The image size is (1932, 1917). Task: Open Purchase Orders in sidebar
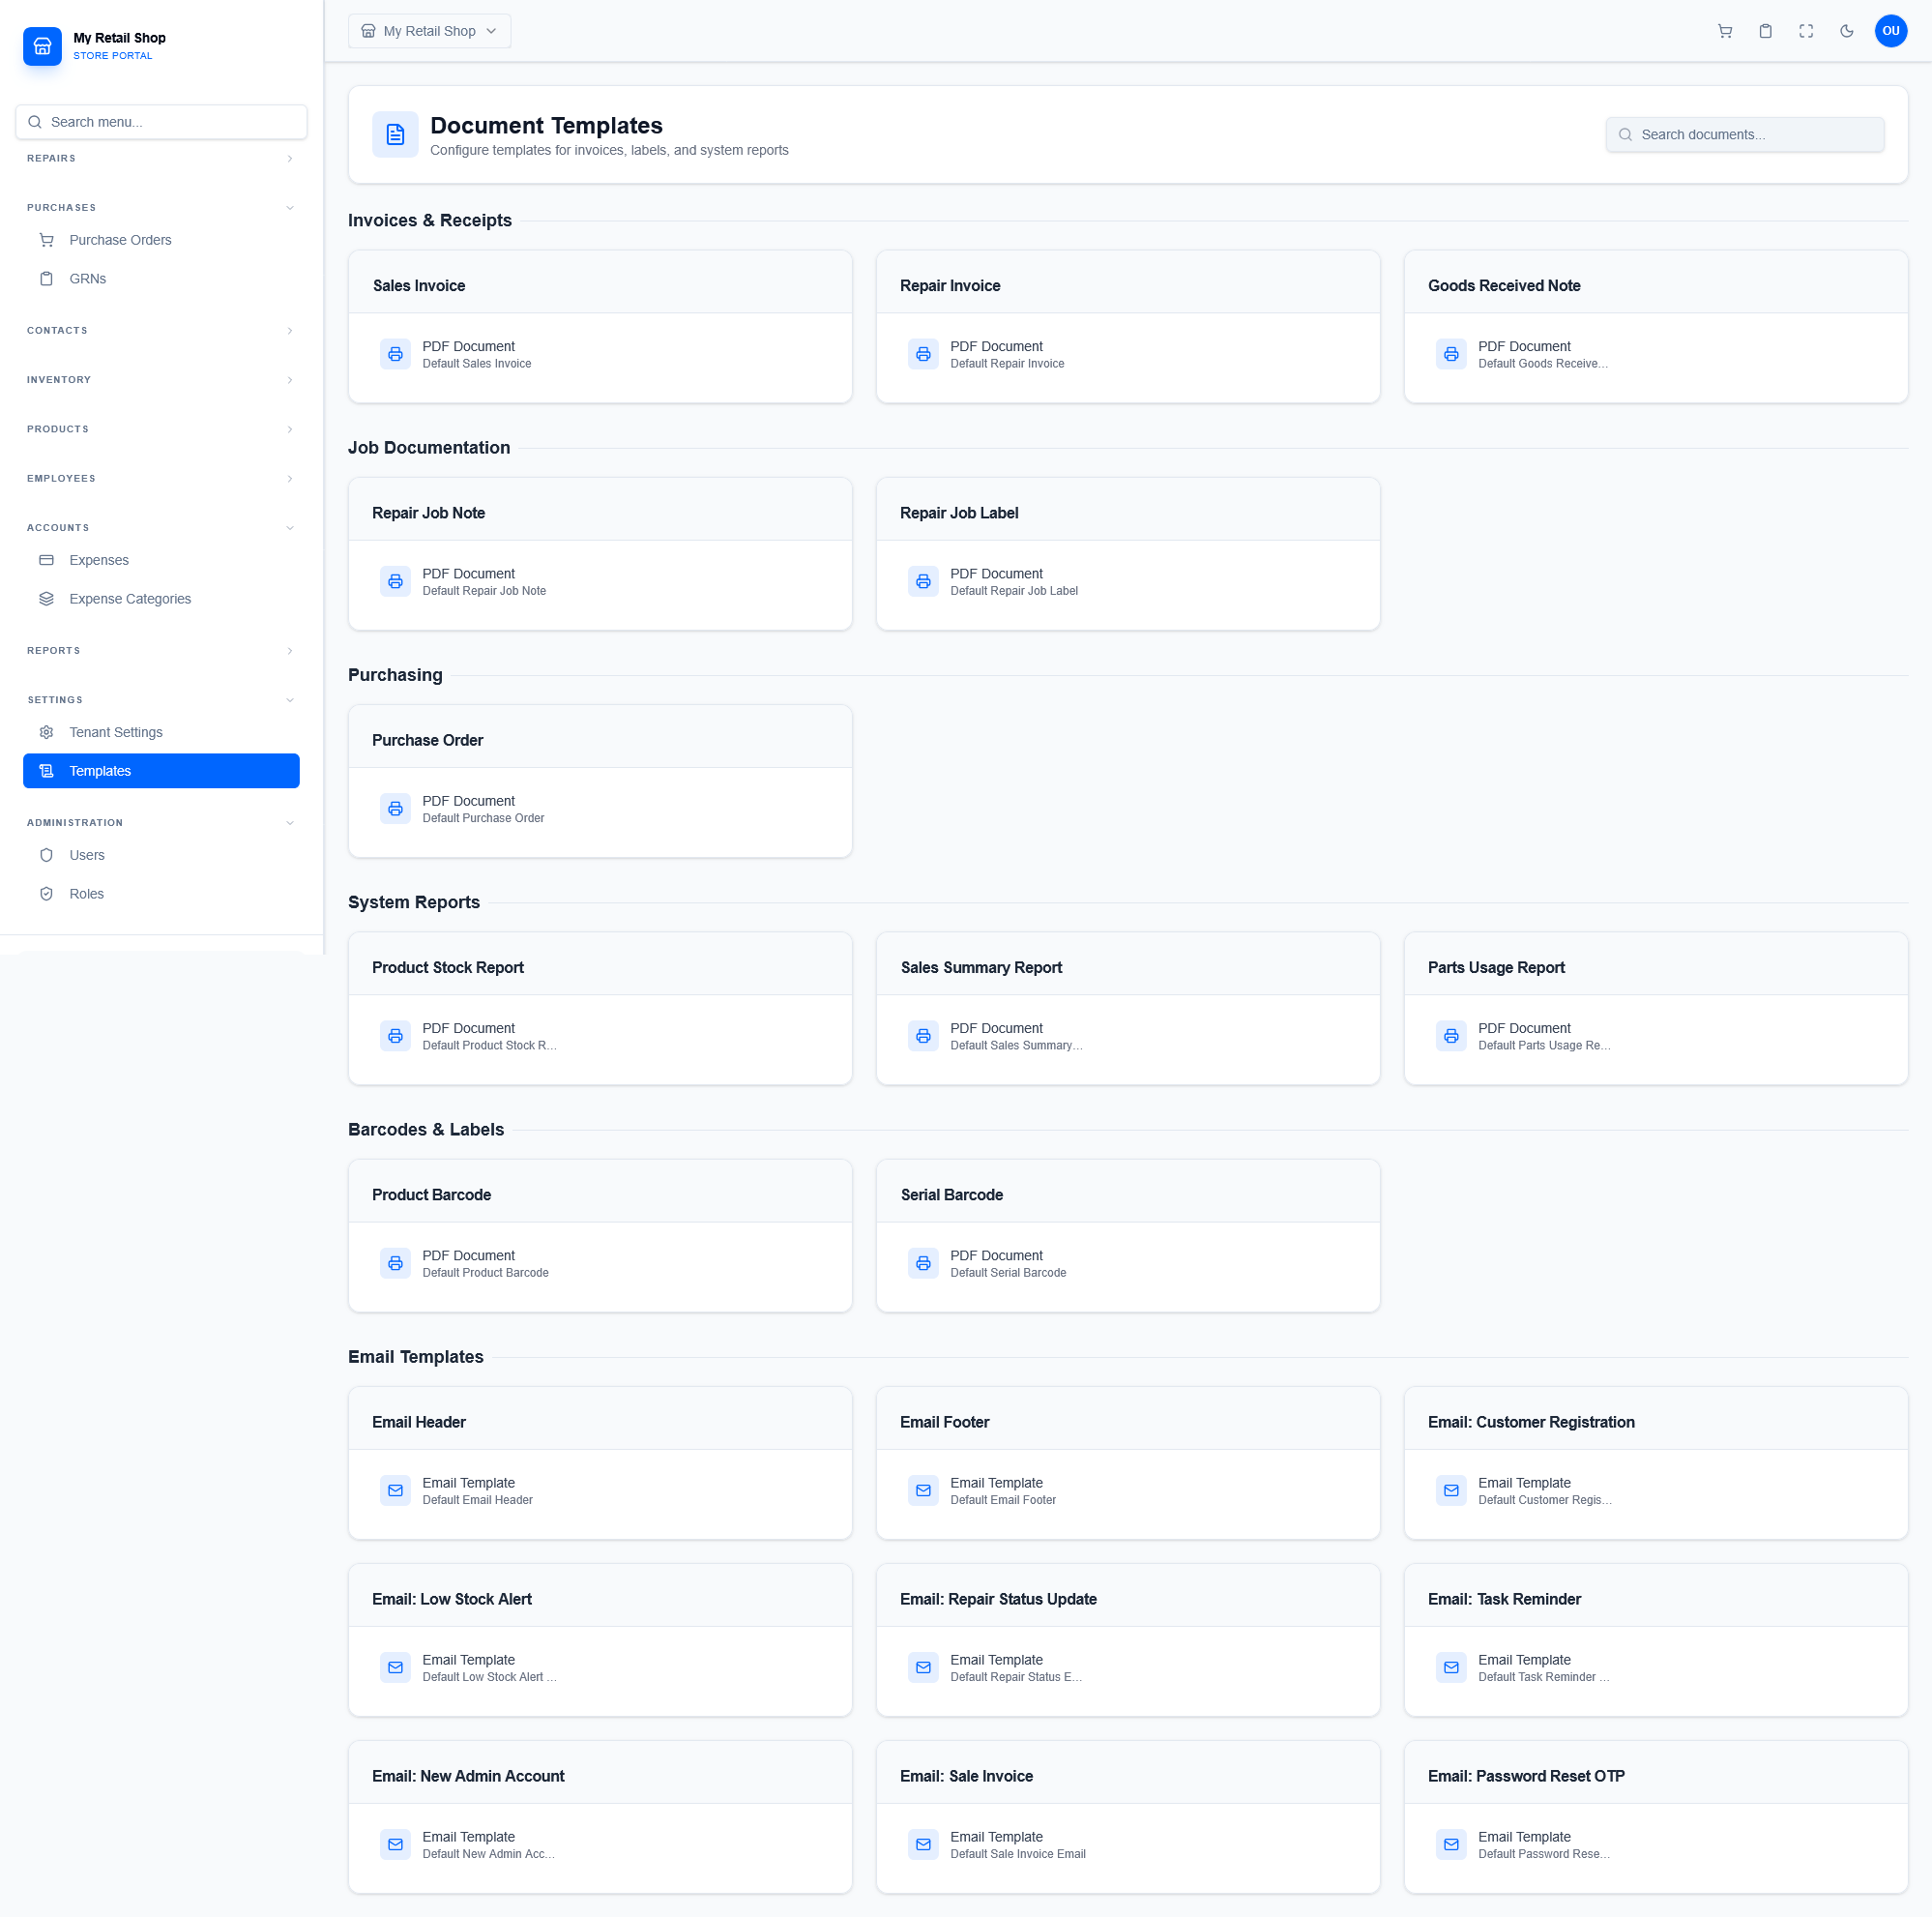(161, 240)
